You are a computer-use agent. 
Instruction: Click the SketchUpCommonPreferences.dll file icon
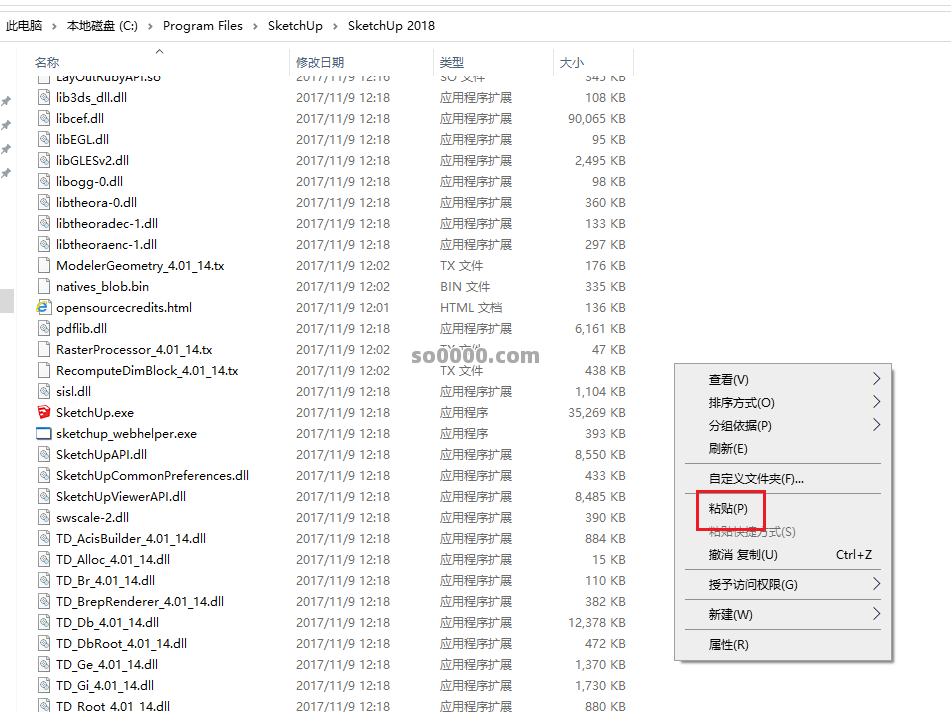pyautogui.click(x=44, y=475)
